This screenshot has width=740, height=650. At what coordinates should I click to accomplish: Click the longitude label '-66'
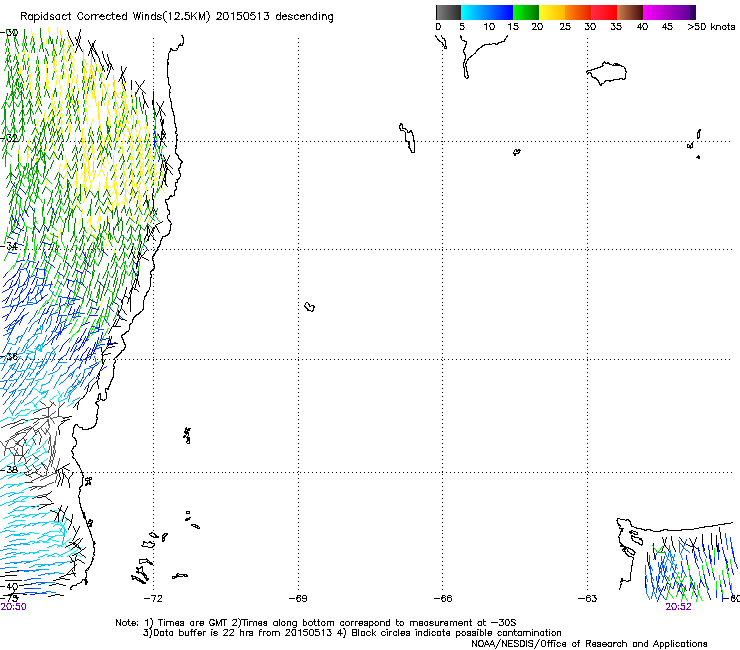pyautogui.click(x=443, y=599)
